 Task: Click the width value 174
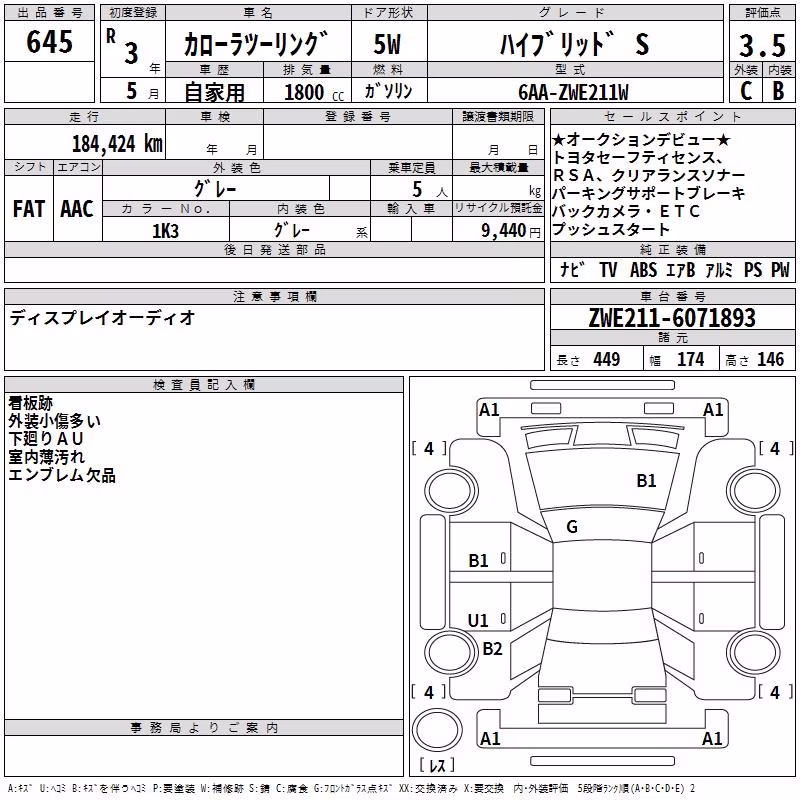tap(690, 359)
